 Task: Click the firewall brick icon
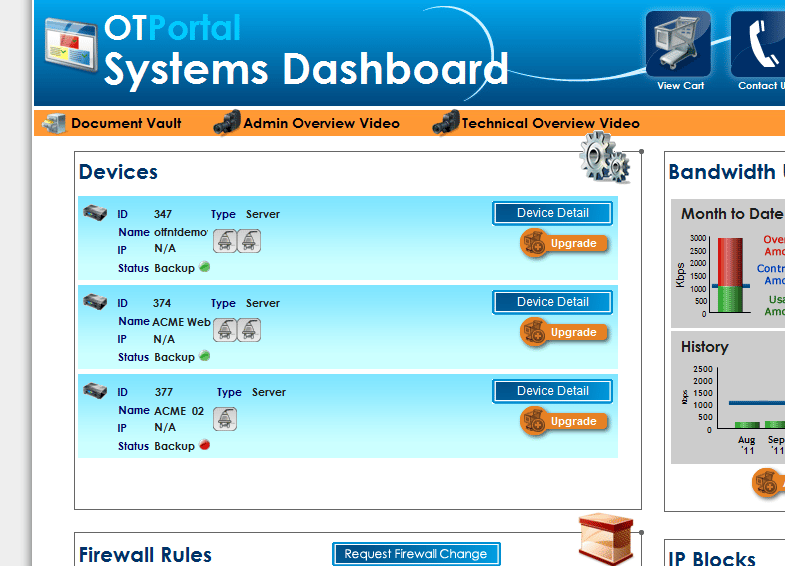click(606, 539)
